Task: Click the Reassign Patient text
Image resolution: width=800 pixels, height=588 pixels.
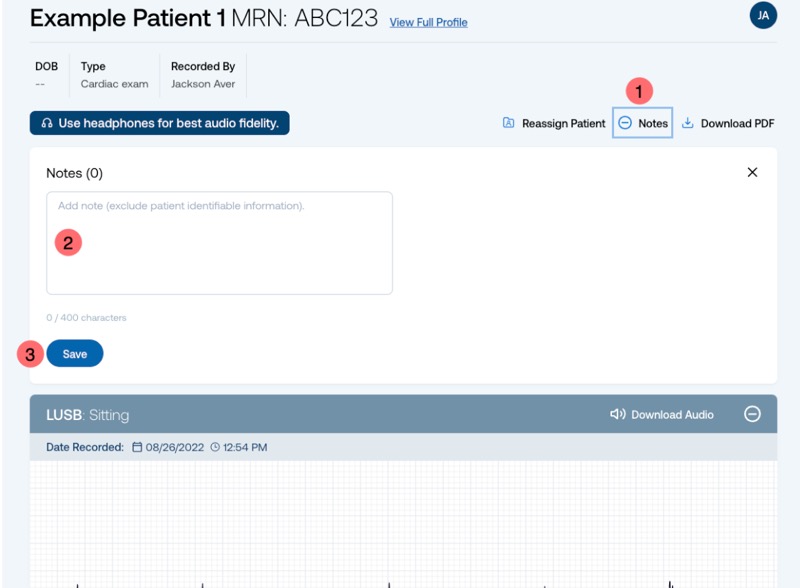Action: pos(563,124)
